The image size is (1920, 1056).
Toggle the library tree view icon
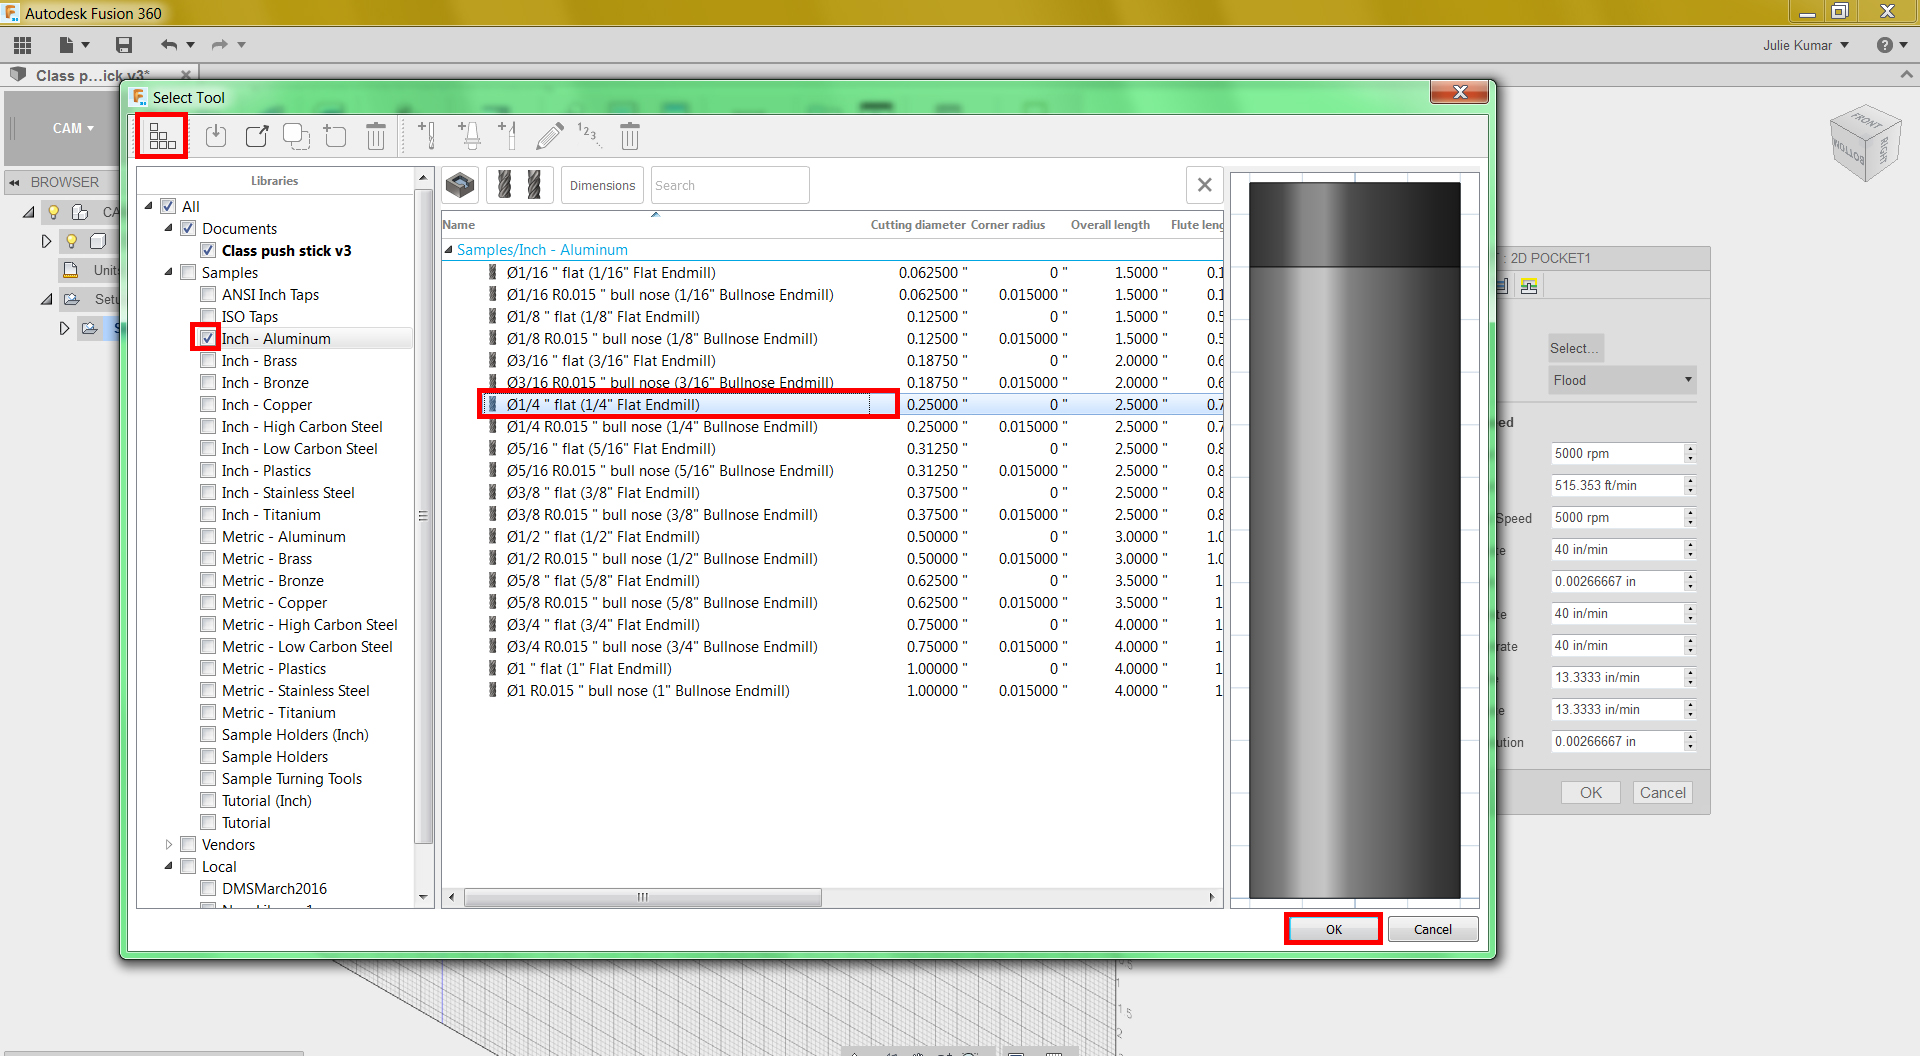click(162, 136)
